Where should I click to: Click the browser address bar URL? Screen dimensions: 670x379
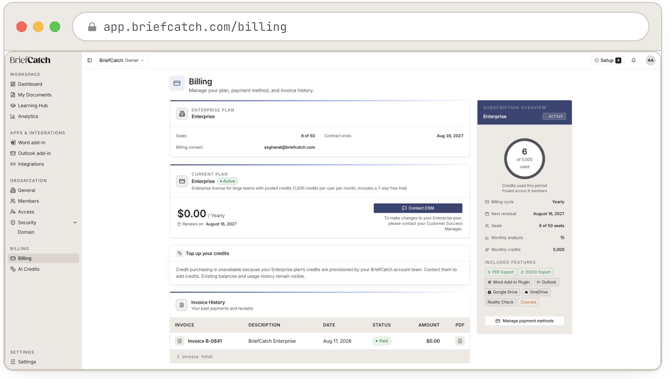(x=195, y=27)
